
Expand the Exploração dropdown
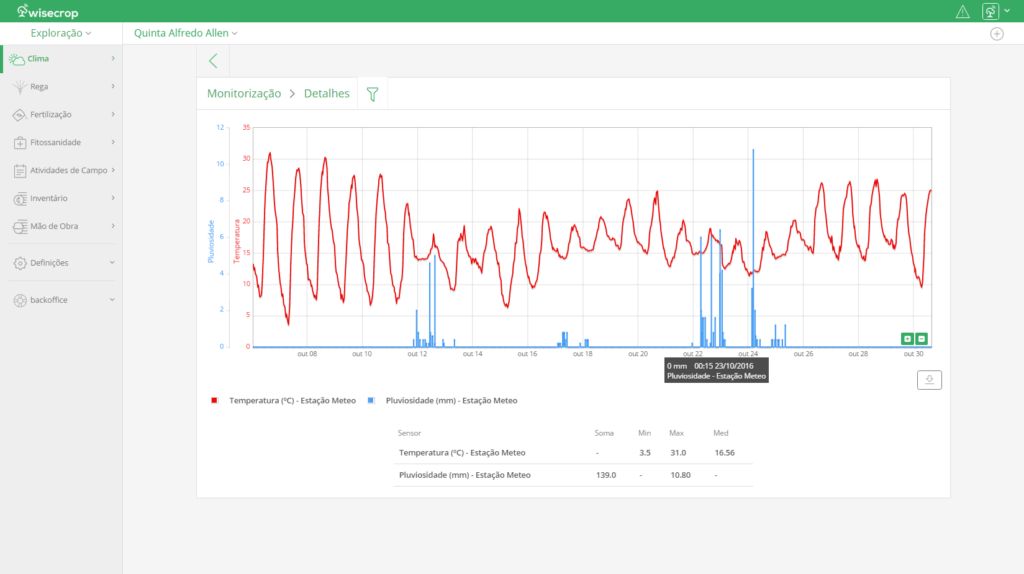click(61, 33)
